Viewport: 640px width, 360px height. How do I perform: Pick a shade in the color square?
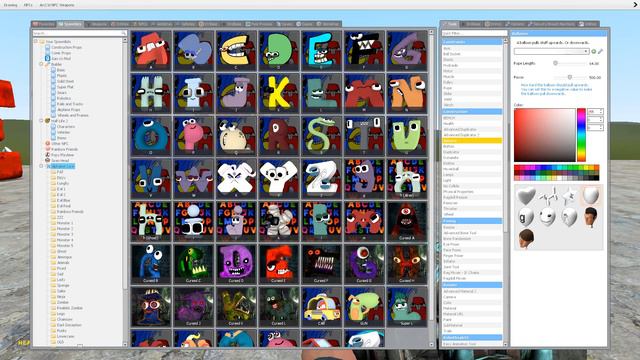[x=544, y=135]
